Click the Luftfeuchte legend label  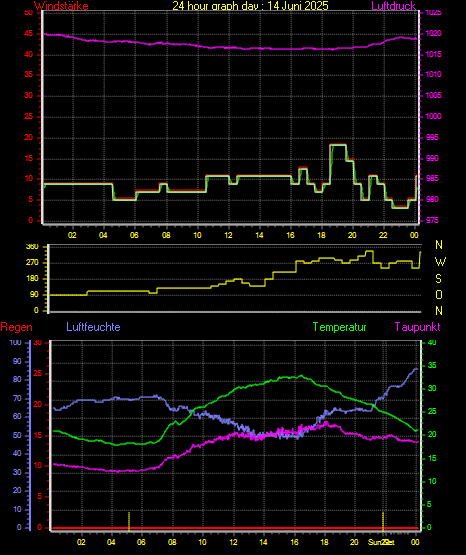pyautogui.click(x=93, y=327)
